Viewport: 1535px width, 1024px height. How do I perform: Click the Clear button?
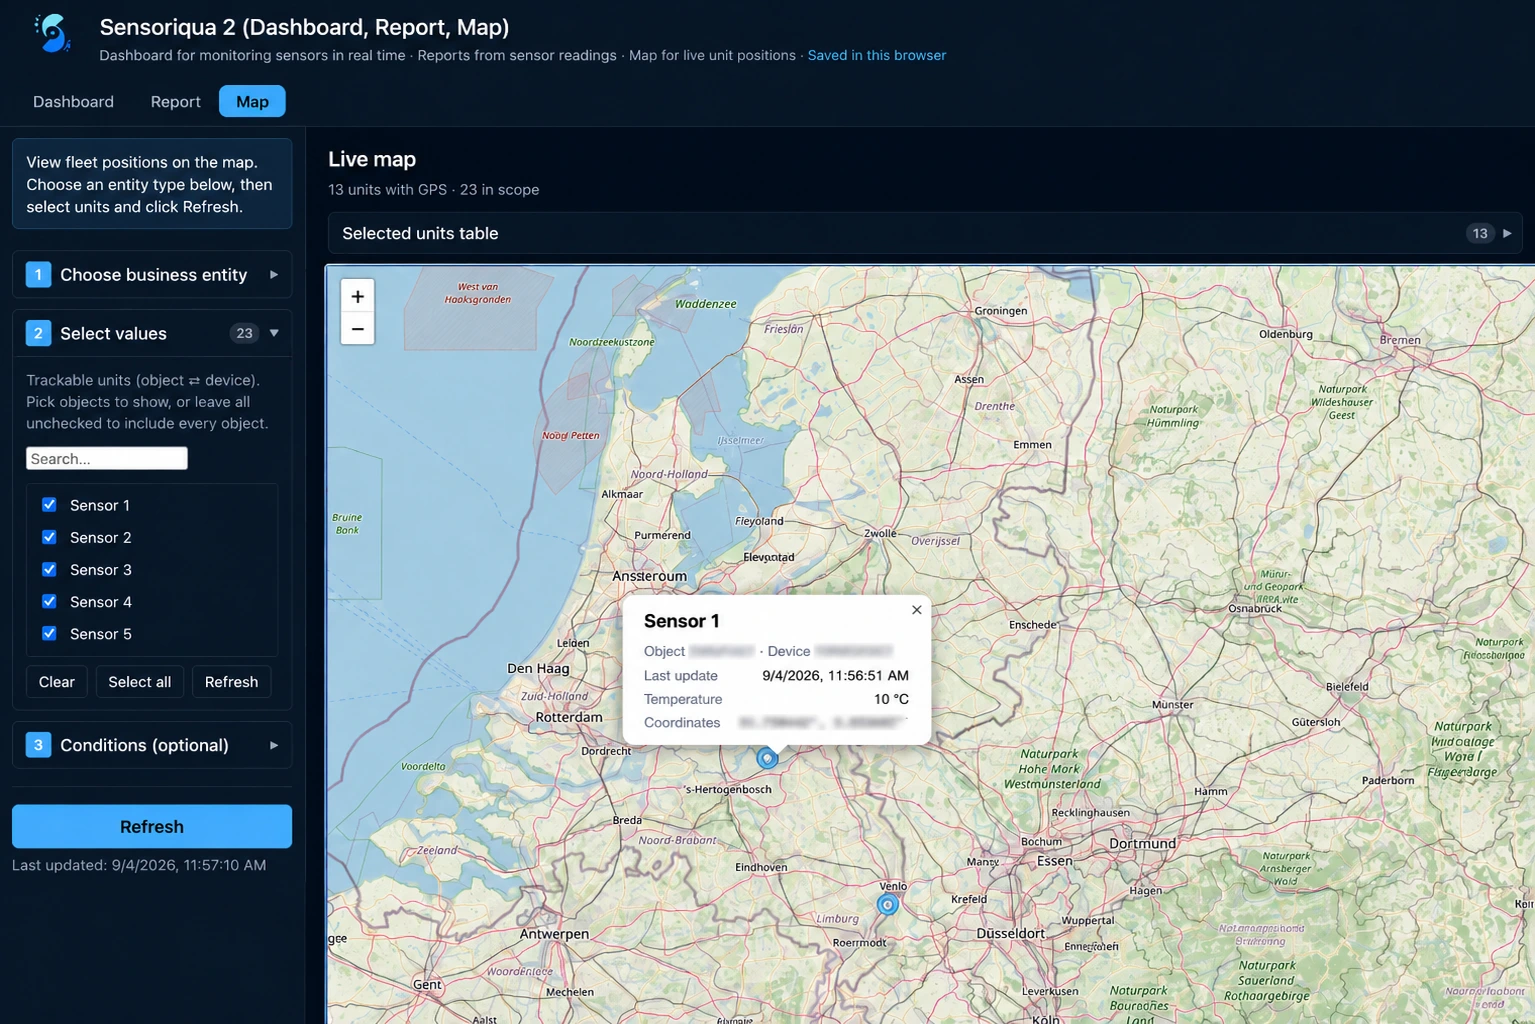click(x=57, y=682)
